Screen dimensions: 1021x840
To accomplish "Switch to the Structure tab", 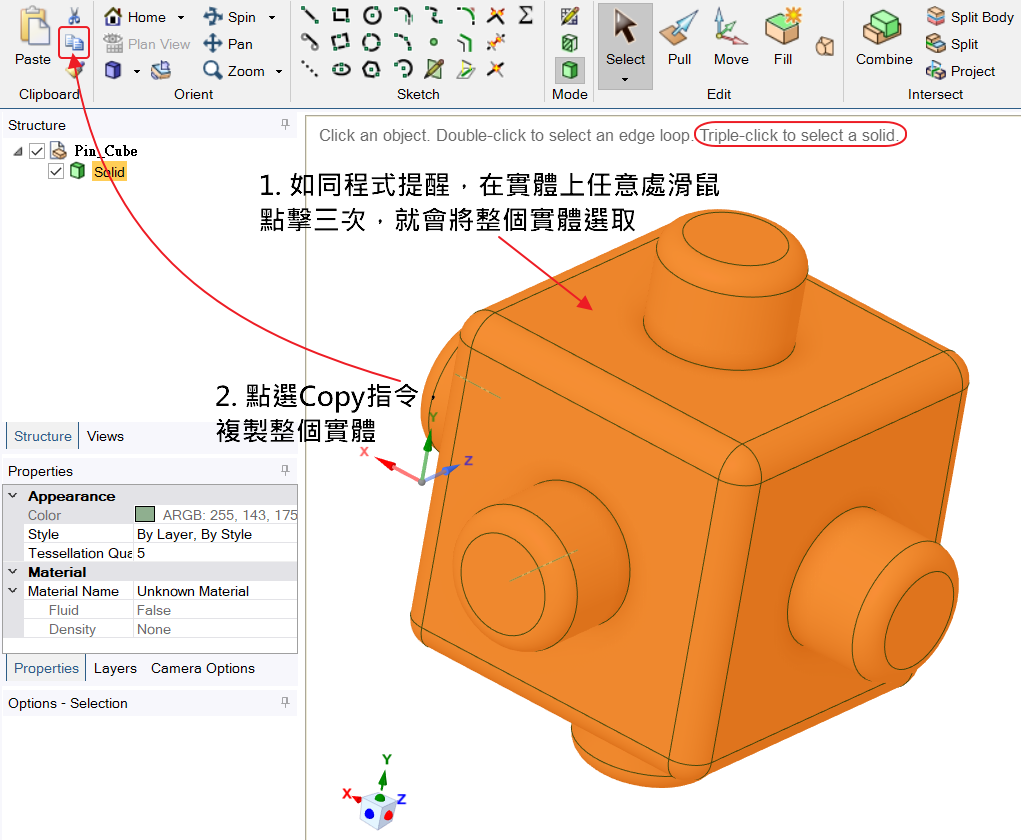I will pos(43,436).
